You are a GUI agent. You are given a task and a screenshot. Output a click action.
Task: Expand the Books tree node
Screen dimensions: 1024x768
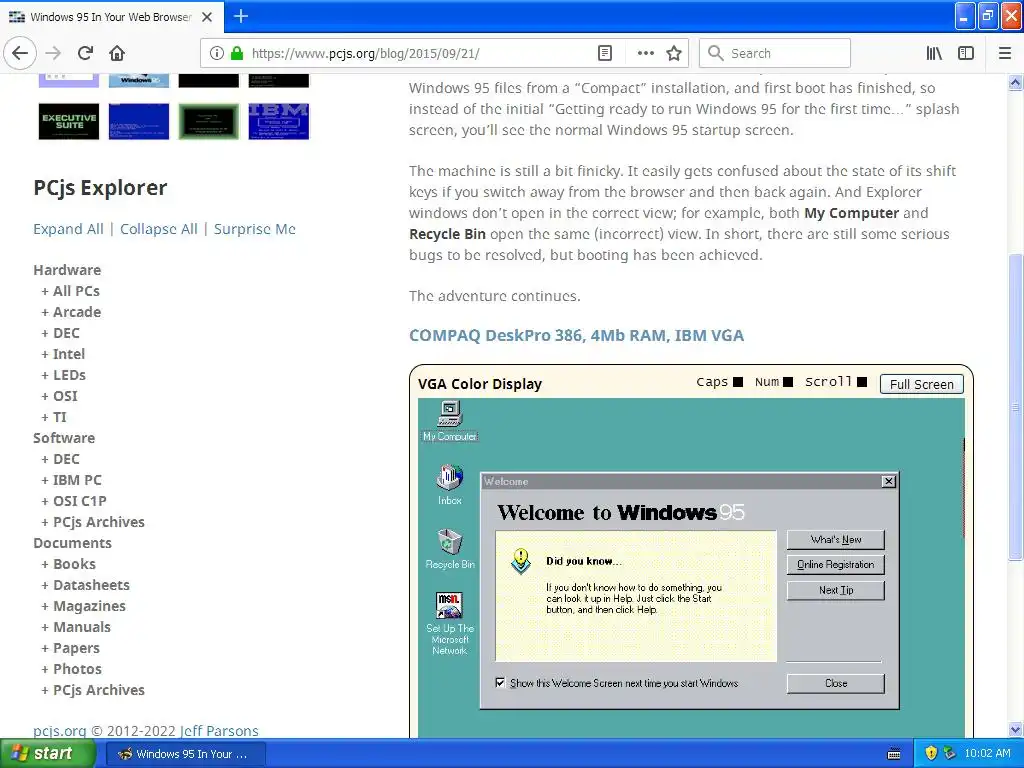click(x=69, y=564)
